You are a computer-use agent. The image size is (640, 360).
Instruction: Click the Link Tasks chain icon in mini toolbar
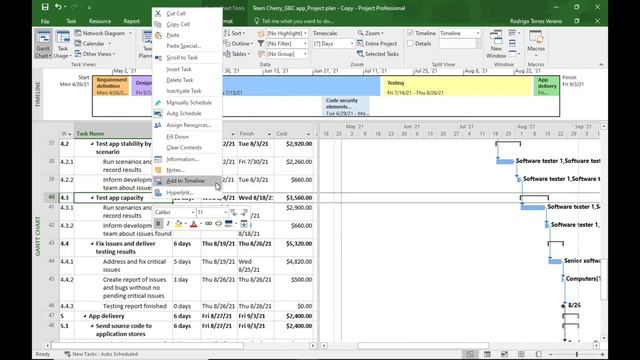pyautogui.click(x=209, y=223)
